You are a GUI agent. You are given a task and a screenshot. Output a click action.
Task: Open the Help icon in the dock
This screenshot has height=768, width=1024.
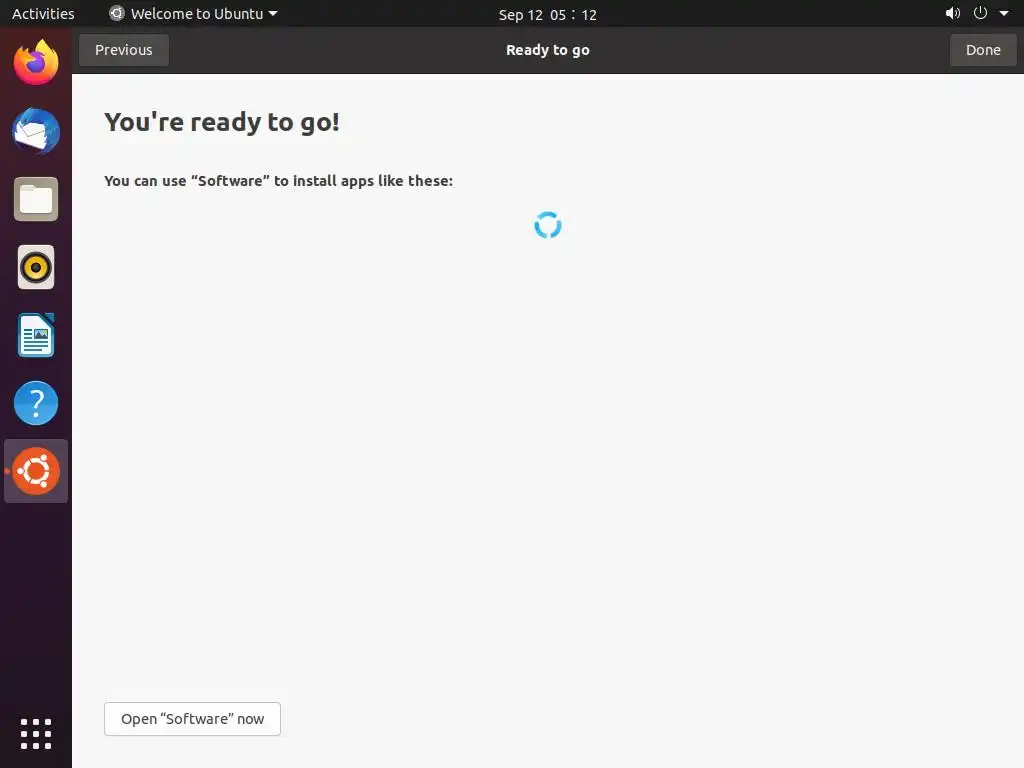click(x=36, y=403)
